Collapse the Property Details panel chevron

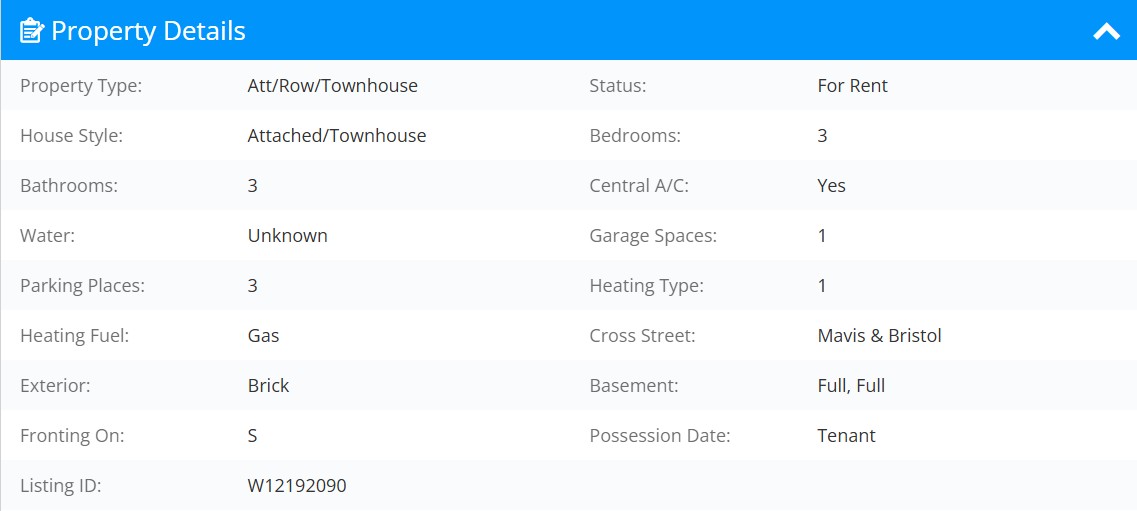[1106, 31]
